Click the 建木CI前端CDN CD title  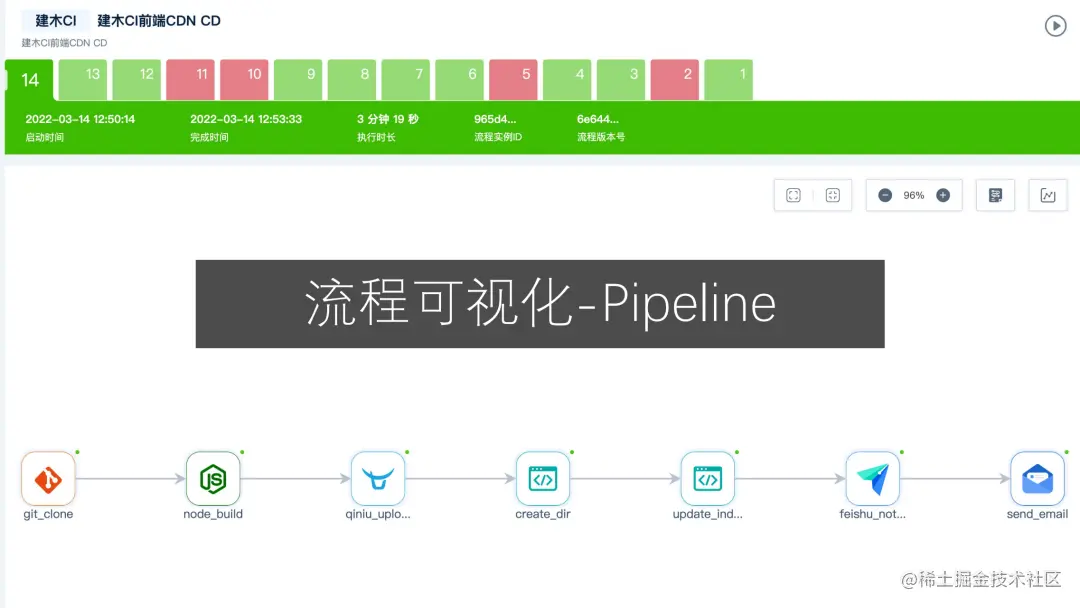[x=159, y=21]
